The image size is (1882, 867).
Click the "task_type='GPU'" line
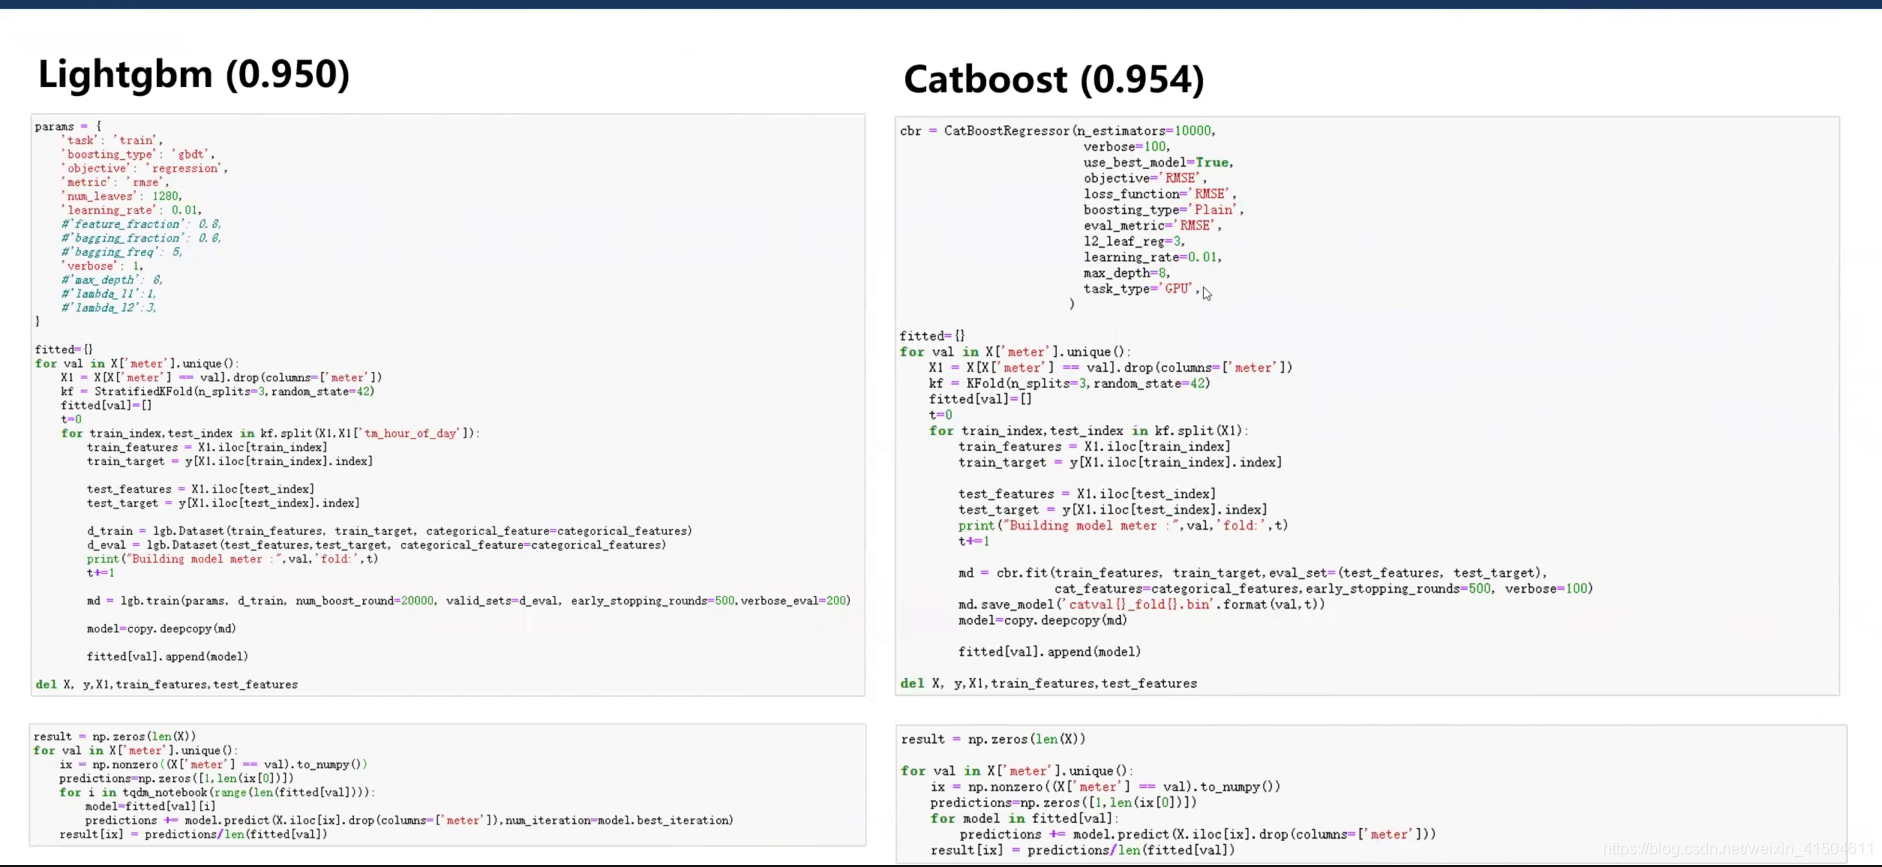[1141, 289]
